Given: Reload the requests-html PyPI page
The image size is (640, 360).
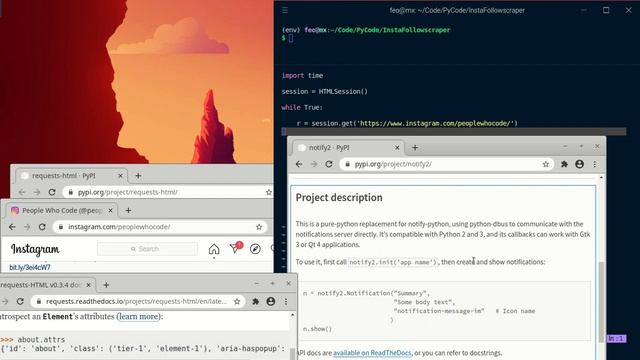Looking at the screenshot, I should 52,192.
